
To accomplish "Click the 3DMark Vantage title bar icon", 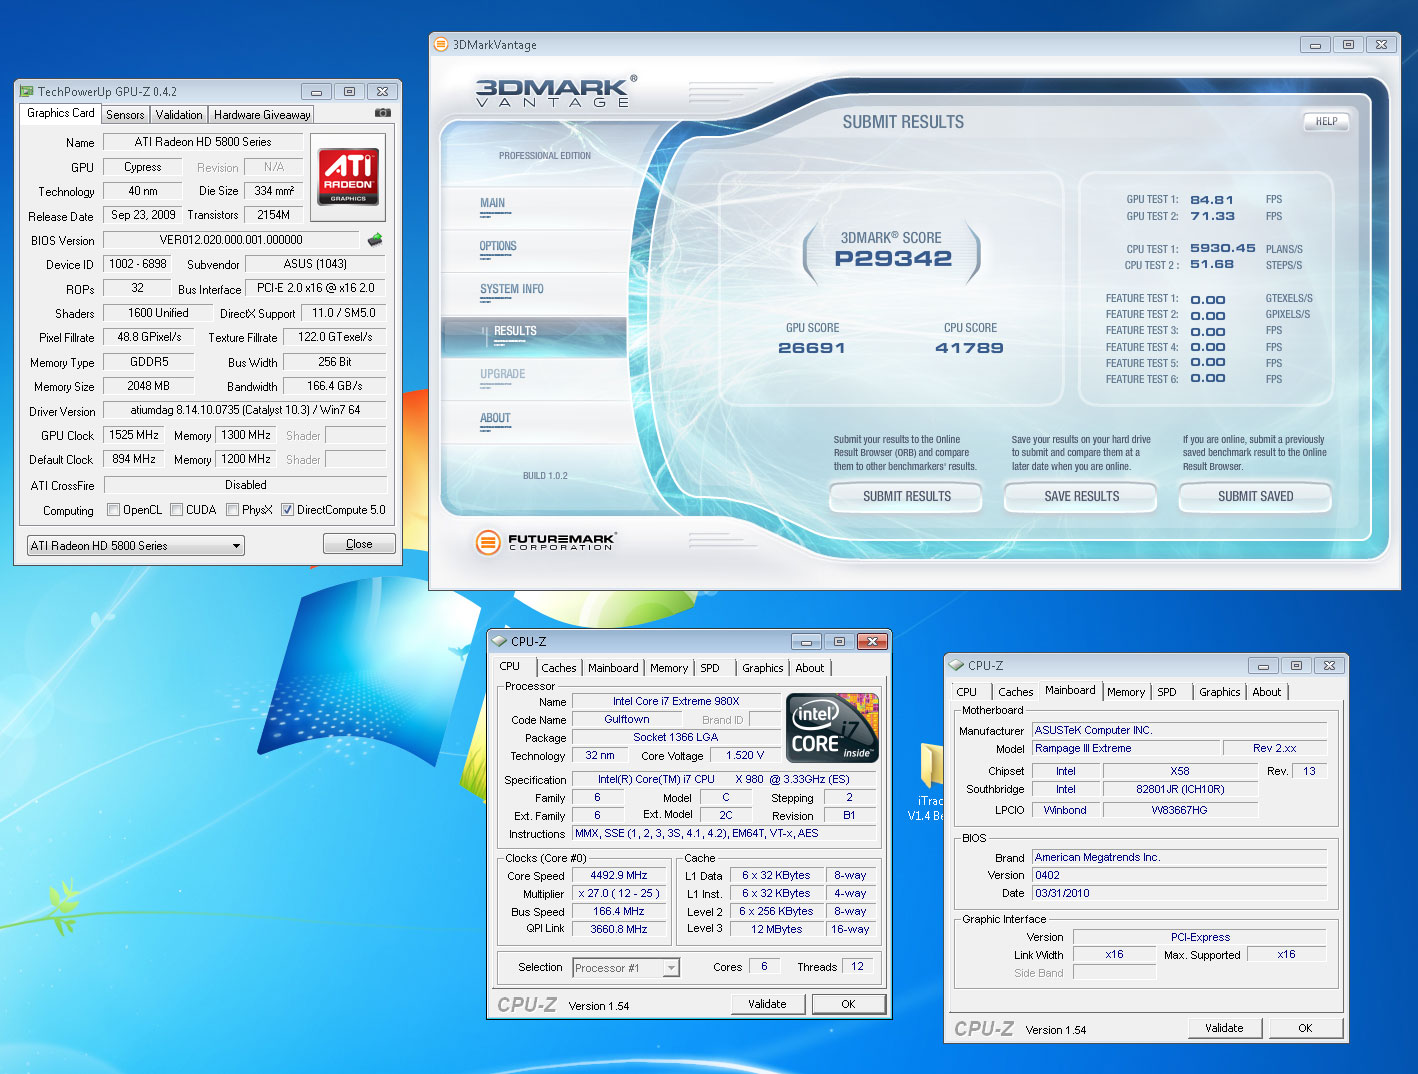I will (441, 45).
